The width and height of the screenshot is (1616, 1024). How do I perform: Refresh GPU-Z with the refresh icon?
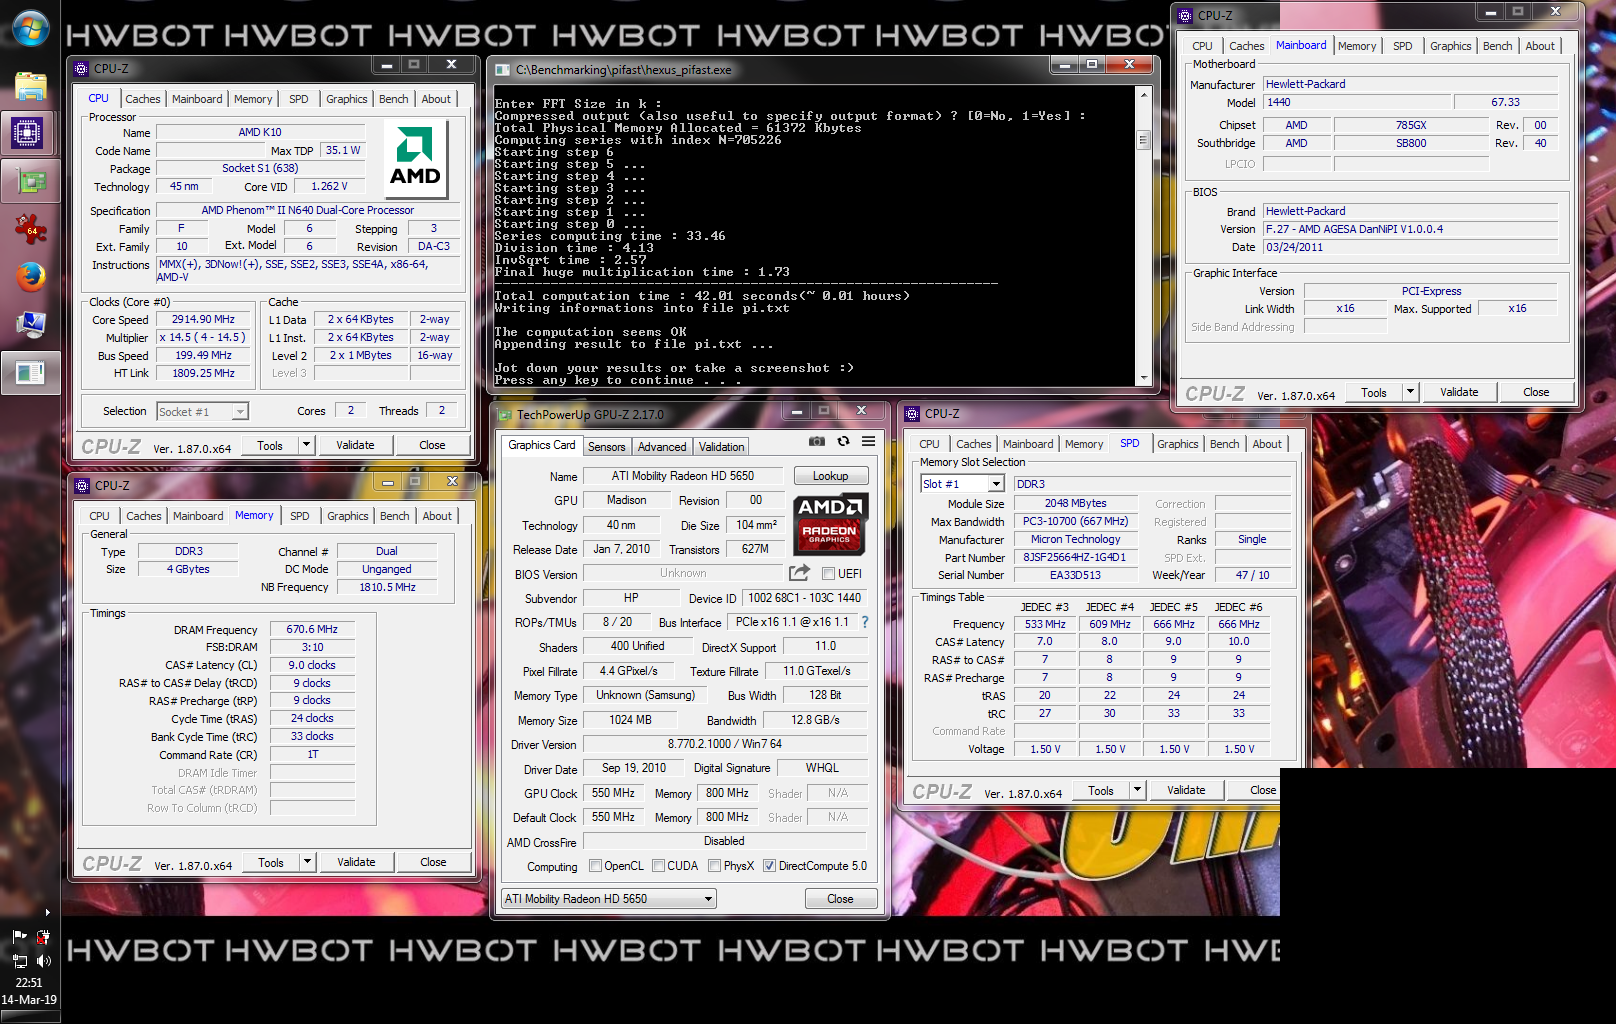[x=843, y=441]
